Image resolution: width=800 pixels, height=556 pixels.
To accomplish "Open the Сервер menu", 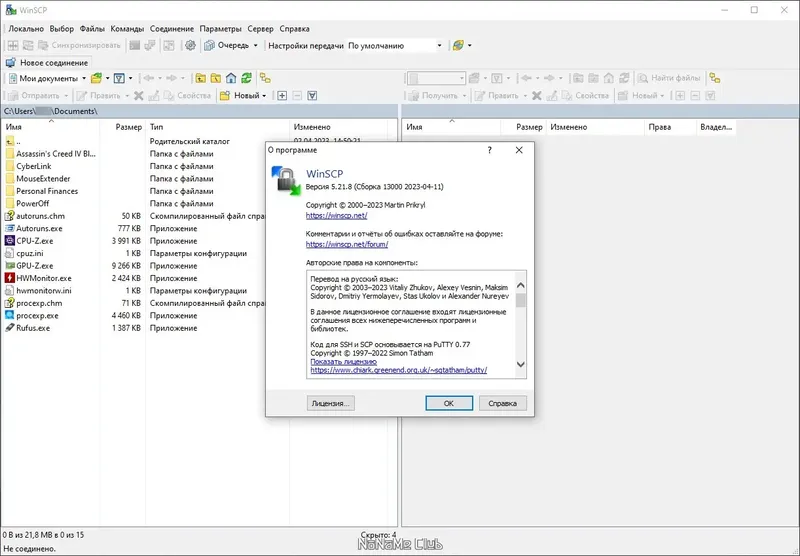I will click(x=260, y=29).
